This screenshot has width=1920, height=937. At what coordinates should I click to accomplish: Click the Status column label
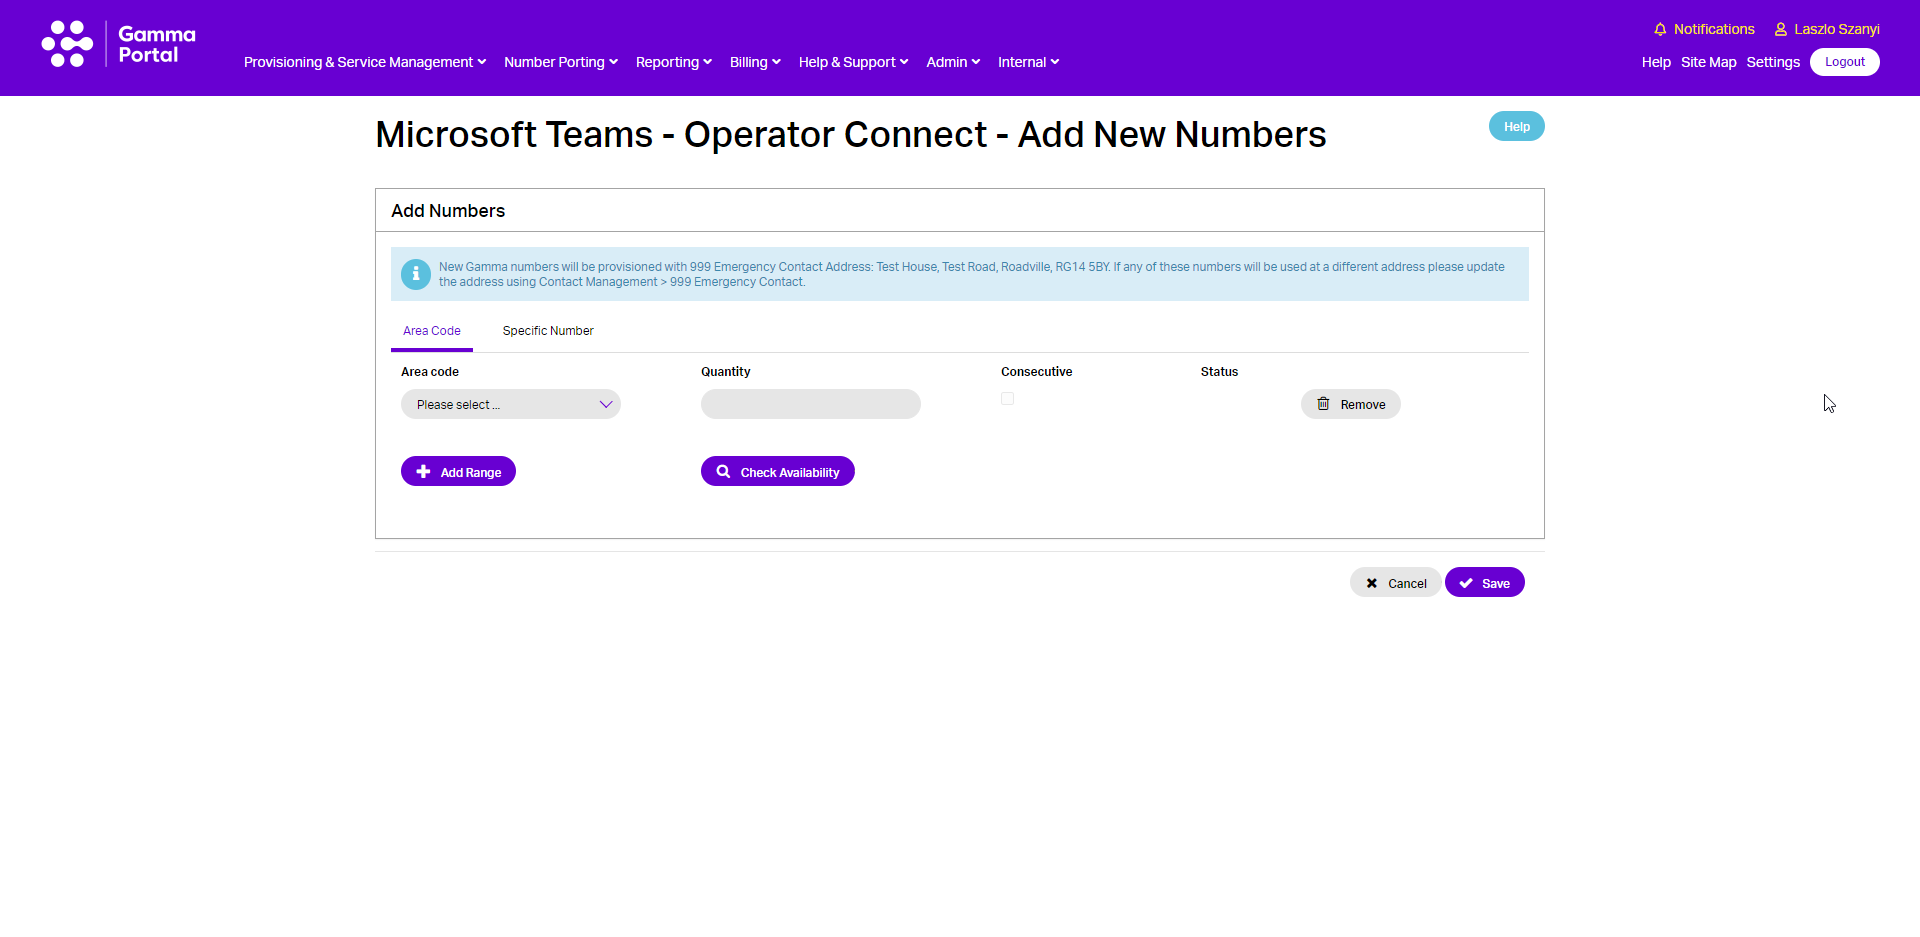pyautogui.click(x=1219, y=372)
